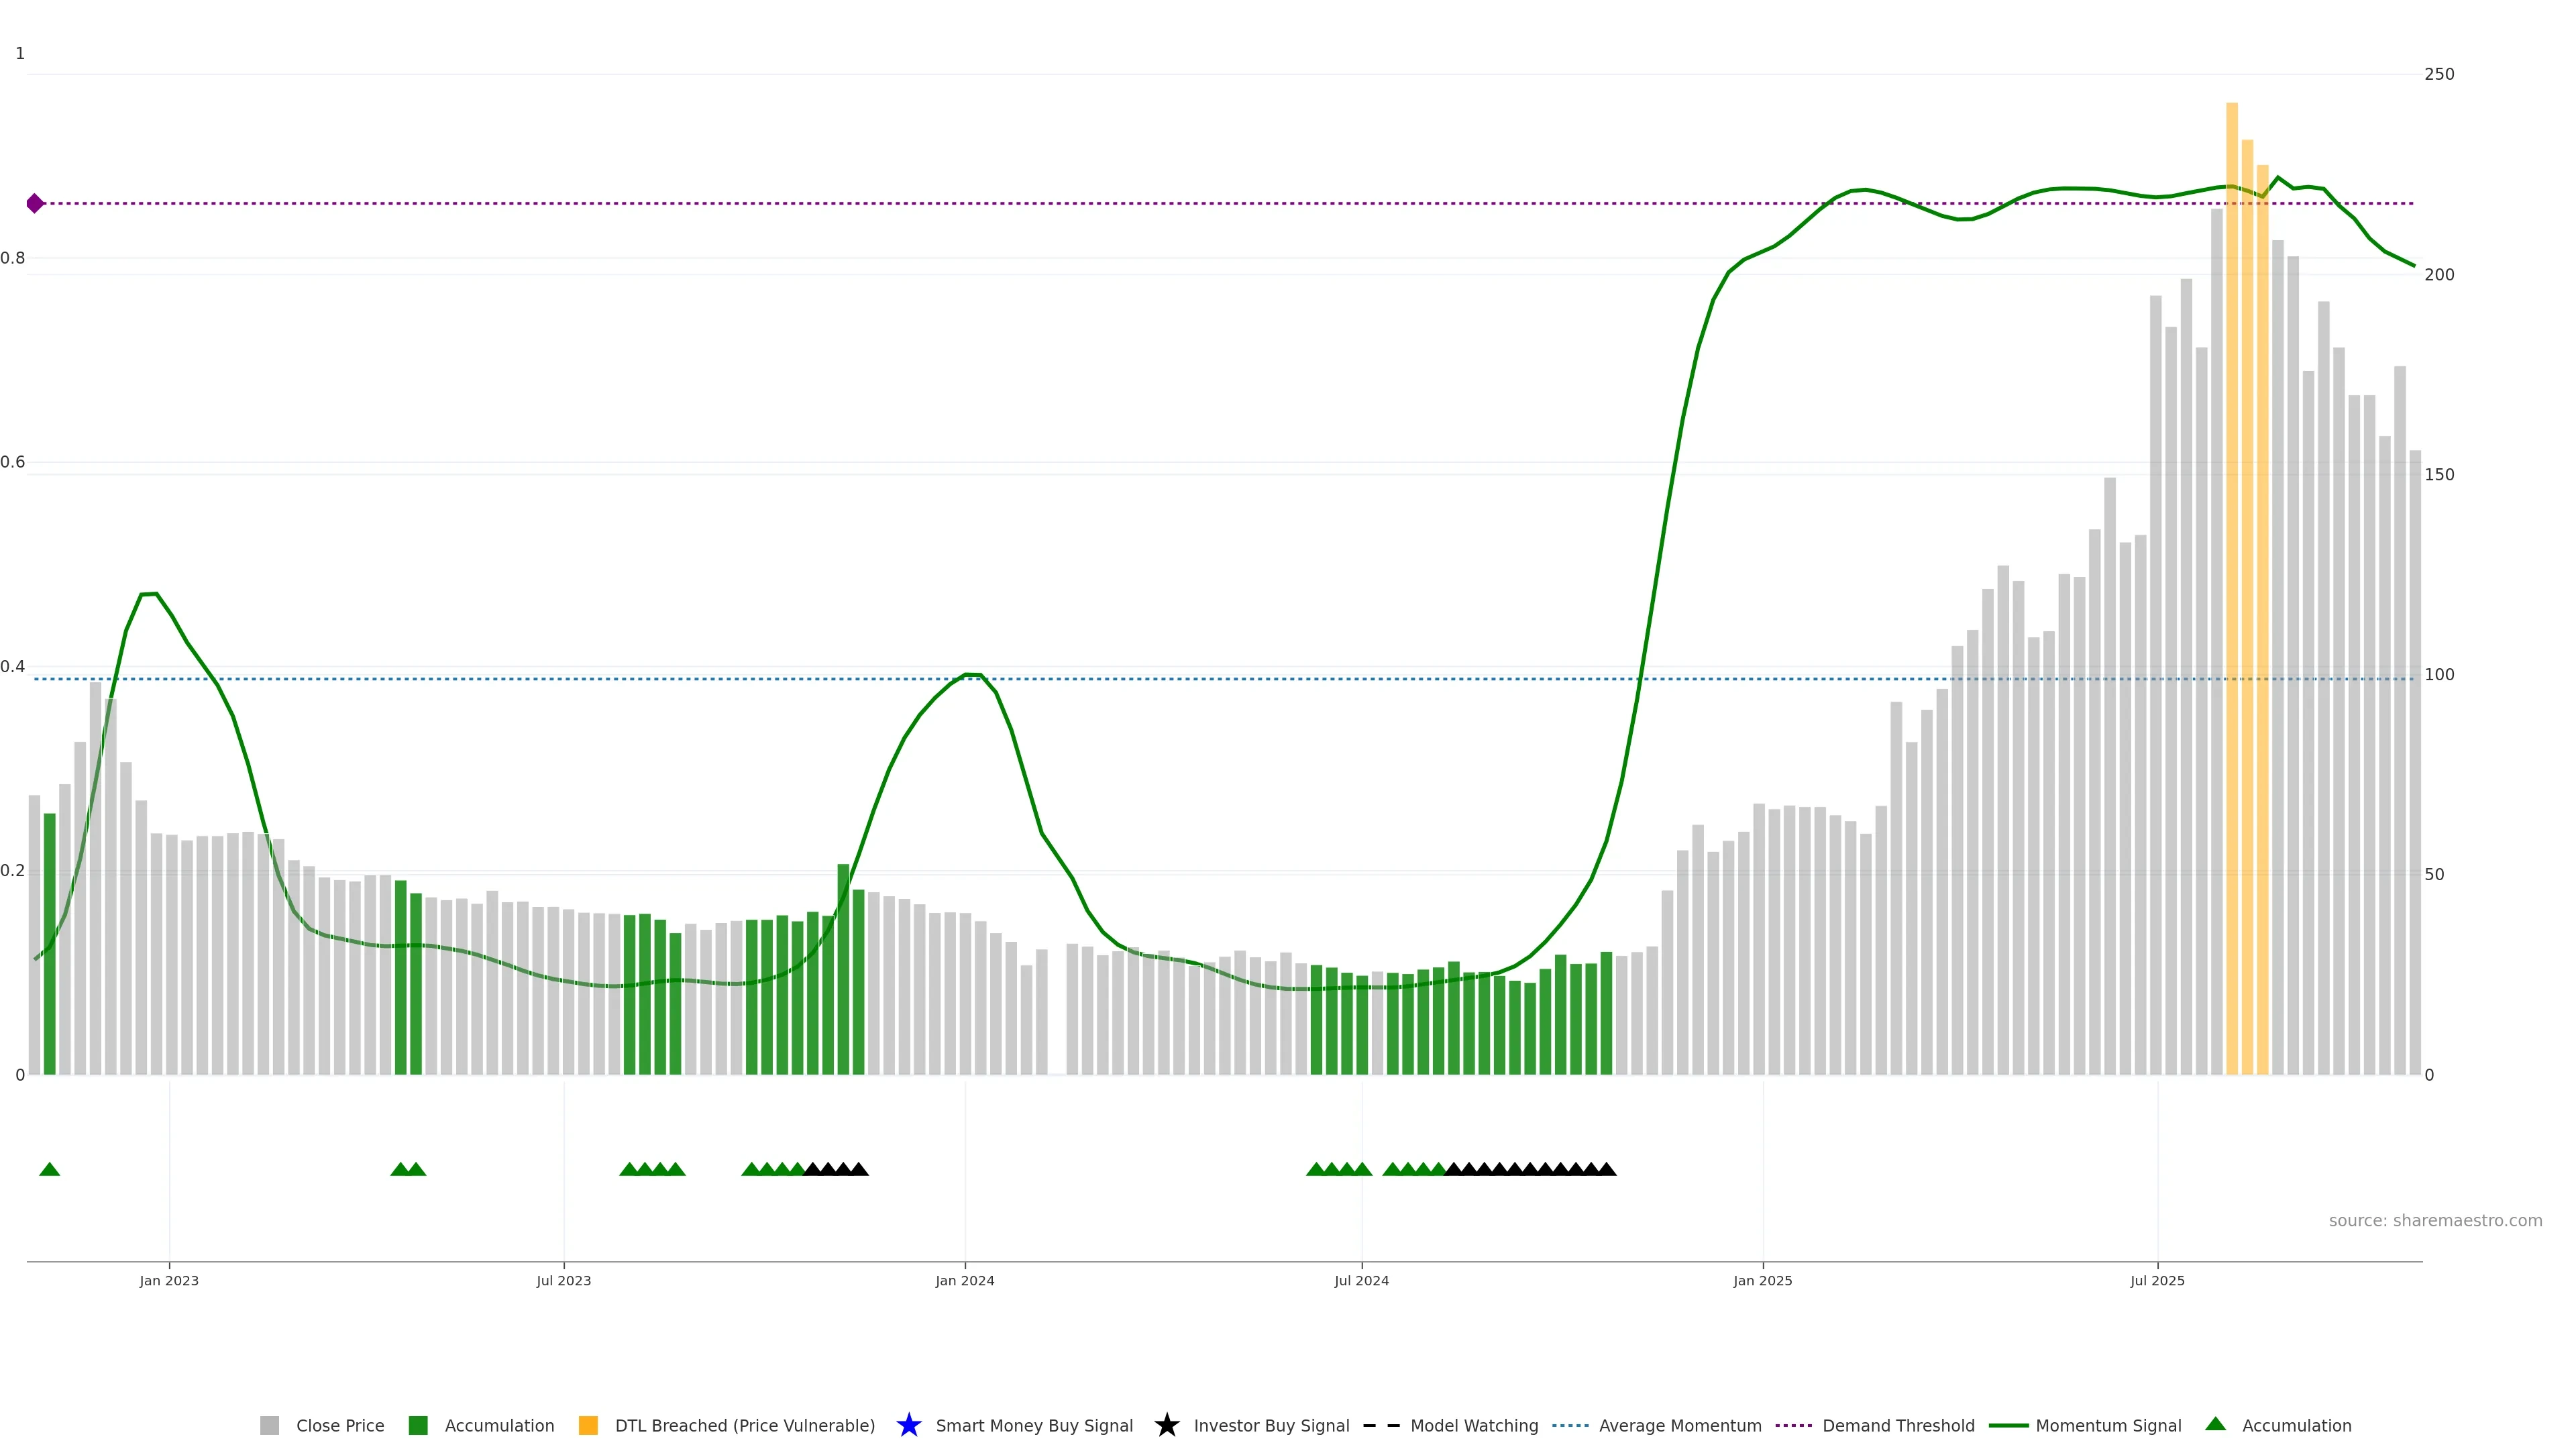
Task: Click the Jan 2023 axis label
Action: coord(169,1280)
